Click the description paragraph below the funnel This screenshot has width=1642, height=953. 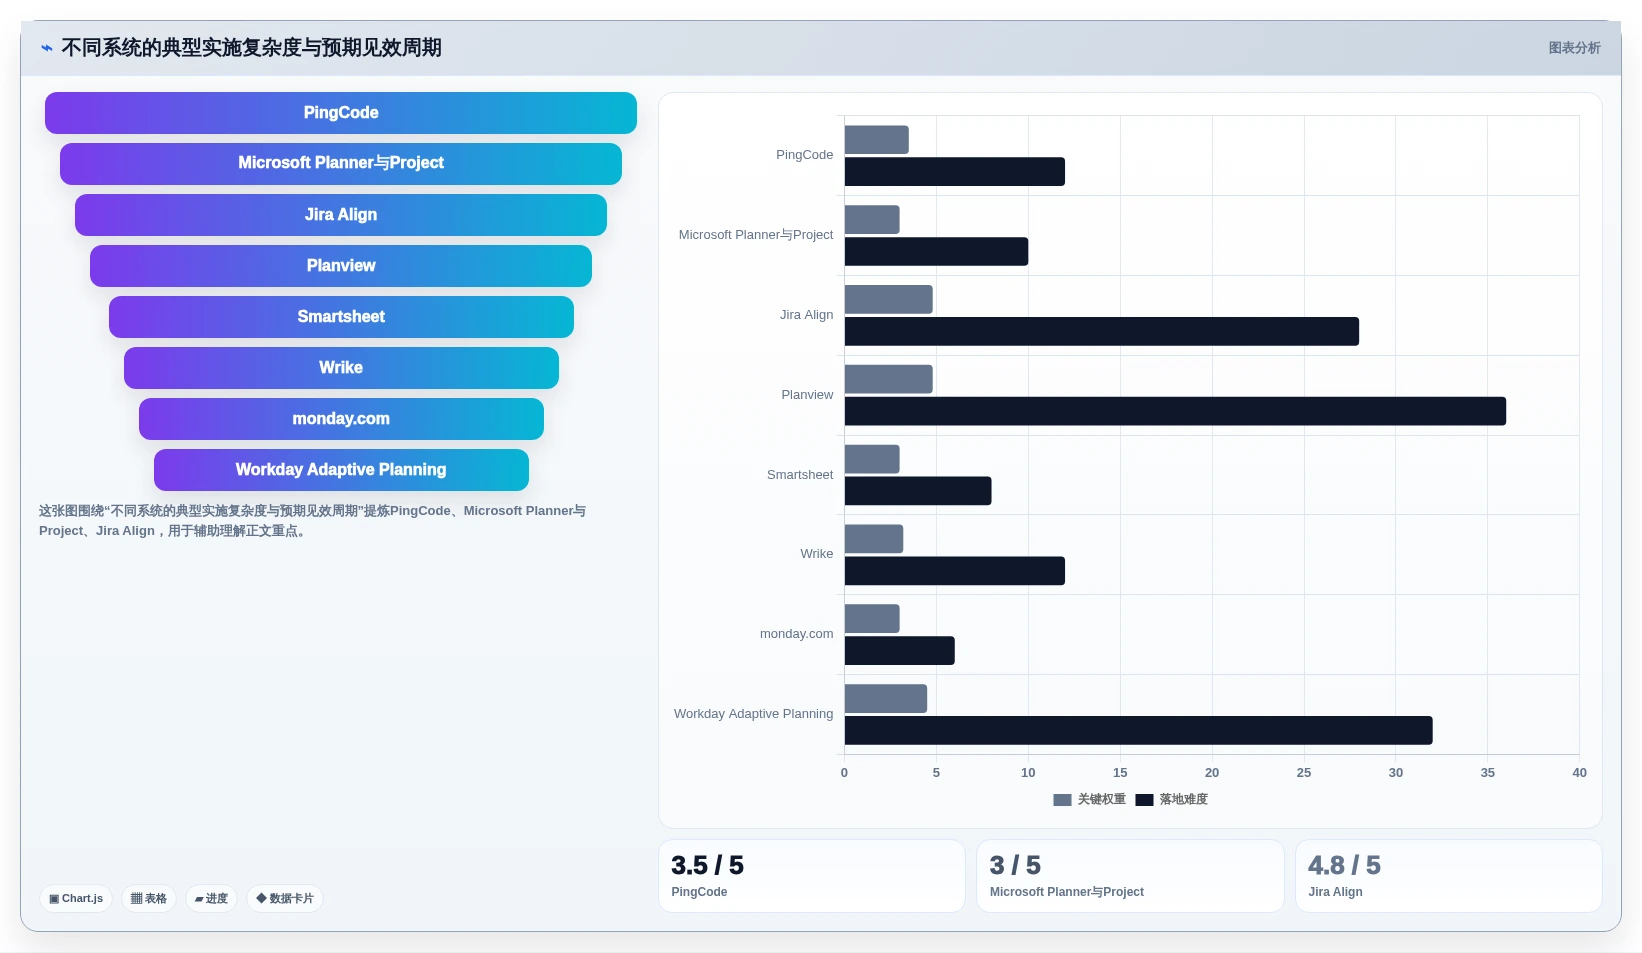coord(313,521)
